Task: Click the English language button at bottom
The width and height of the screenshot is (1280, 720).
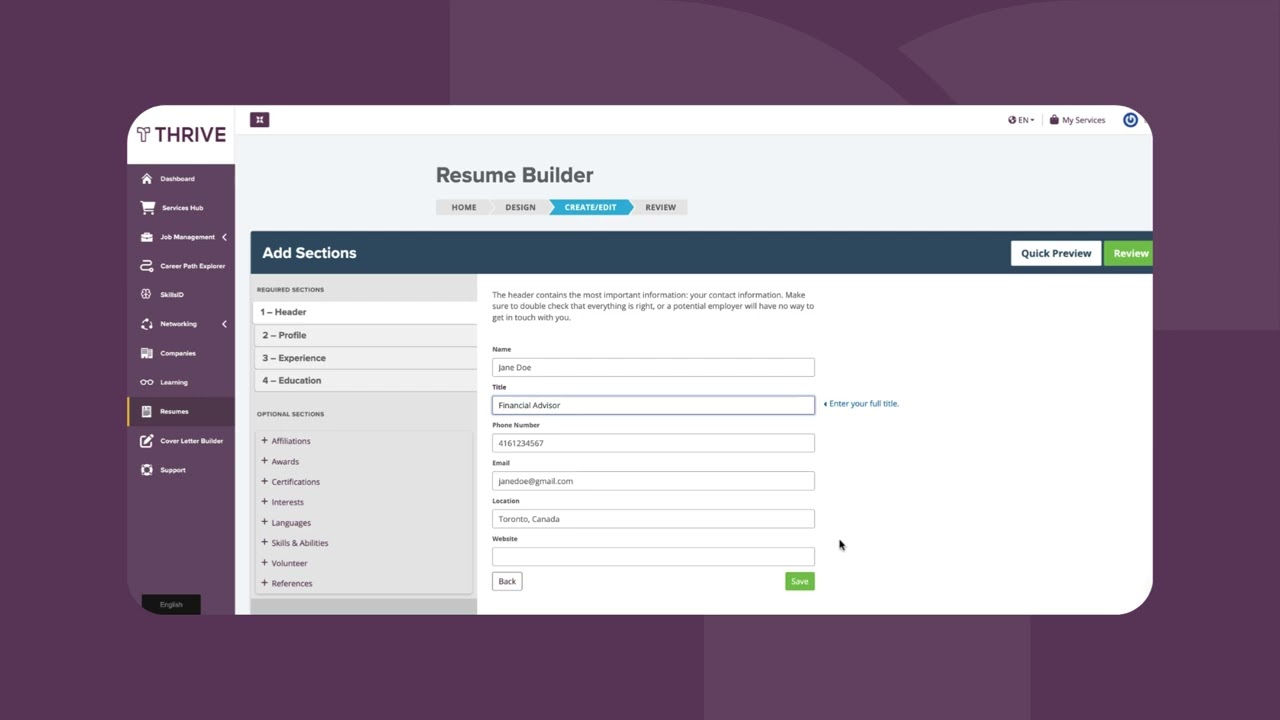Action: (x=171, y=604)
